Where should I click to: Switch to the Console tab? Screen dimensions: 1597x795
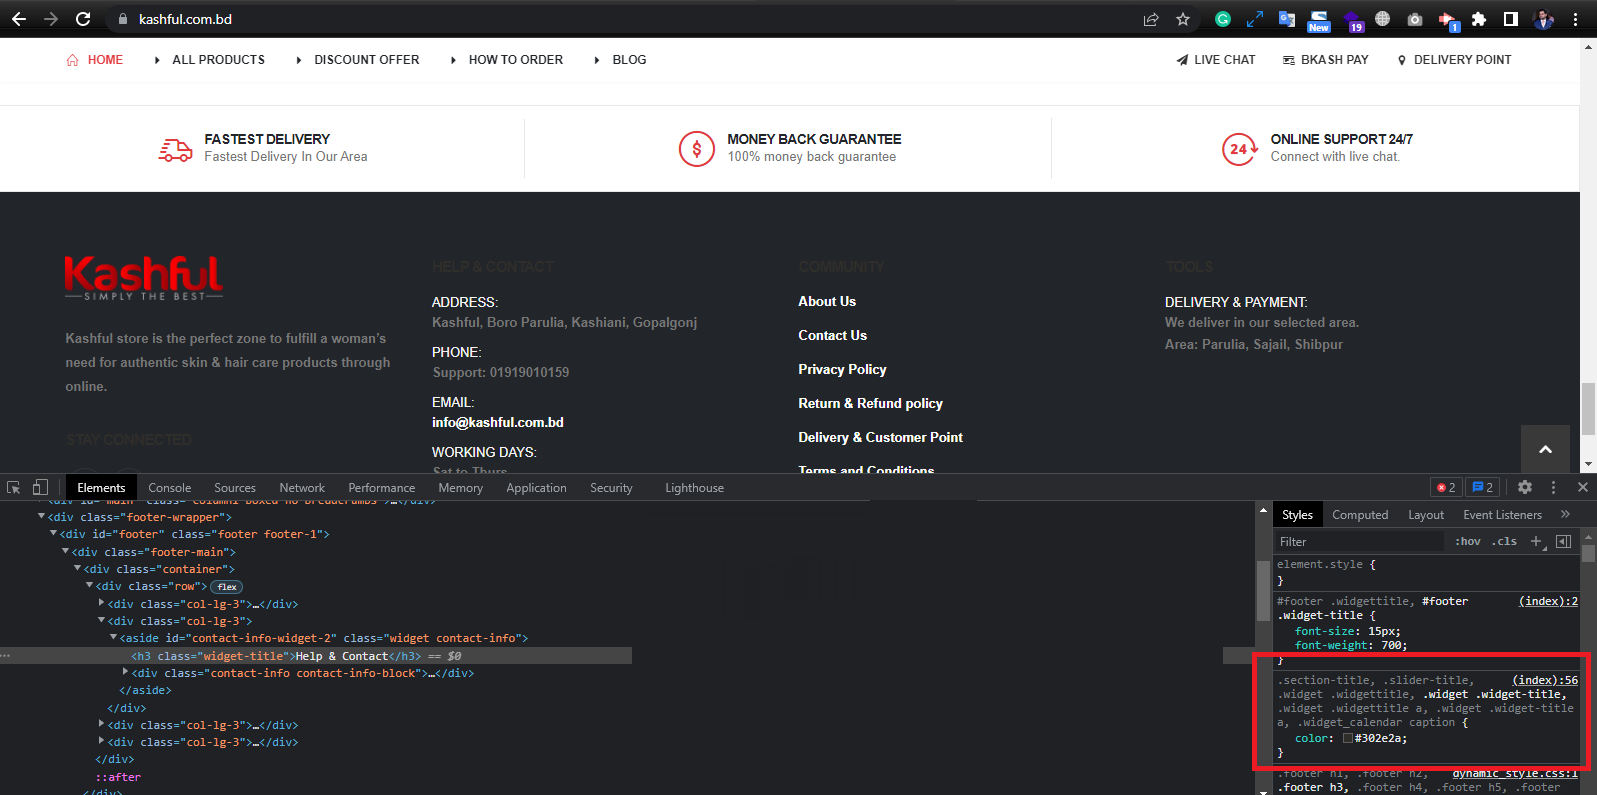pos(169,487)
